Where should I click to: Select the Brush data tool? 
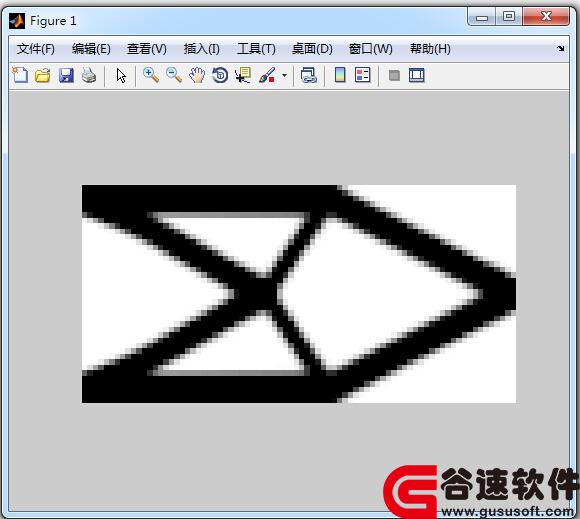tap(267, 75)
